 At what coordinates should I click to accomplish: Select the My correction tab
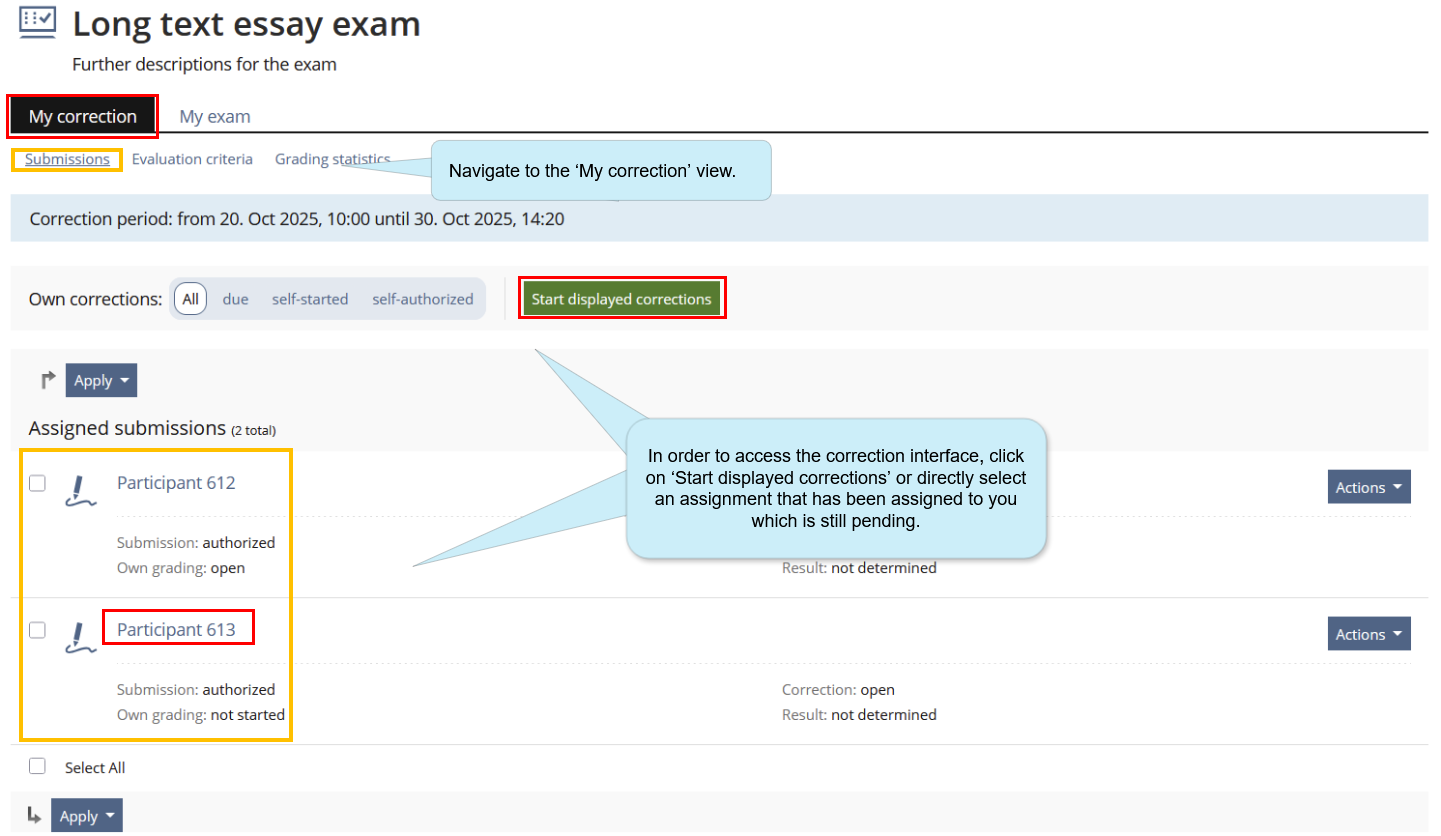(x=82, y=116)
